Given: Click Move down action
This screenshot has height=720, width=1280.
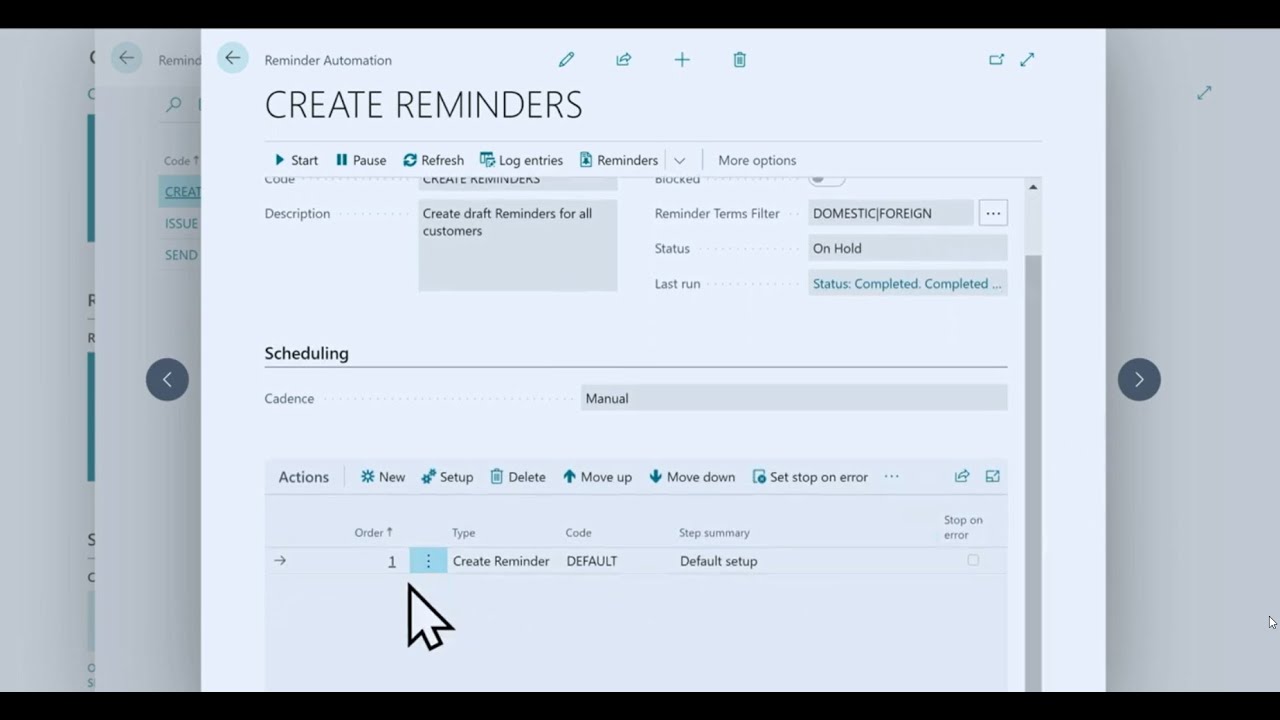Looking at the screenshot, I should tap(692, 477).
